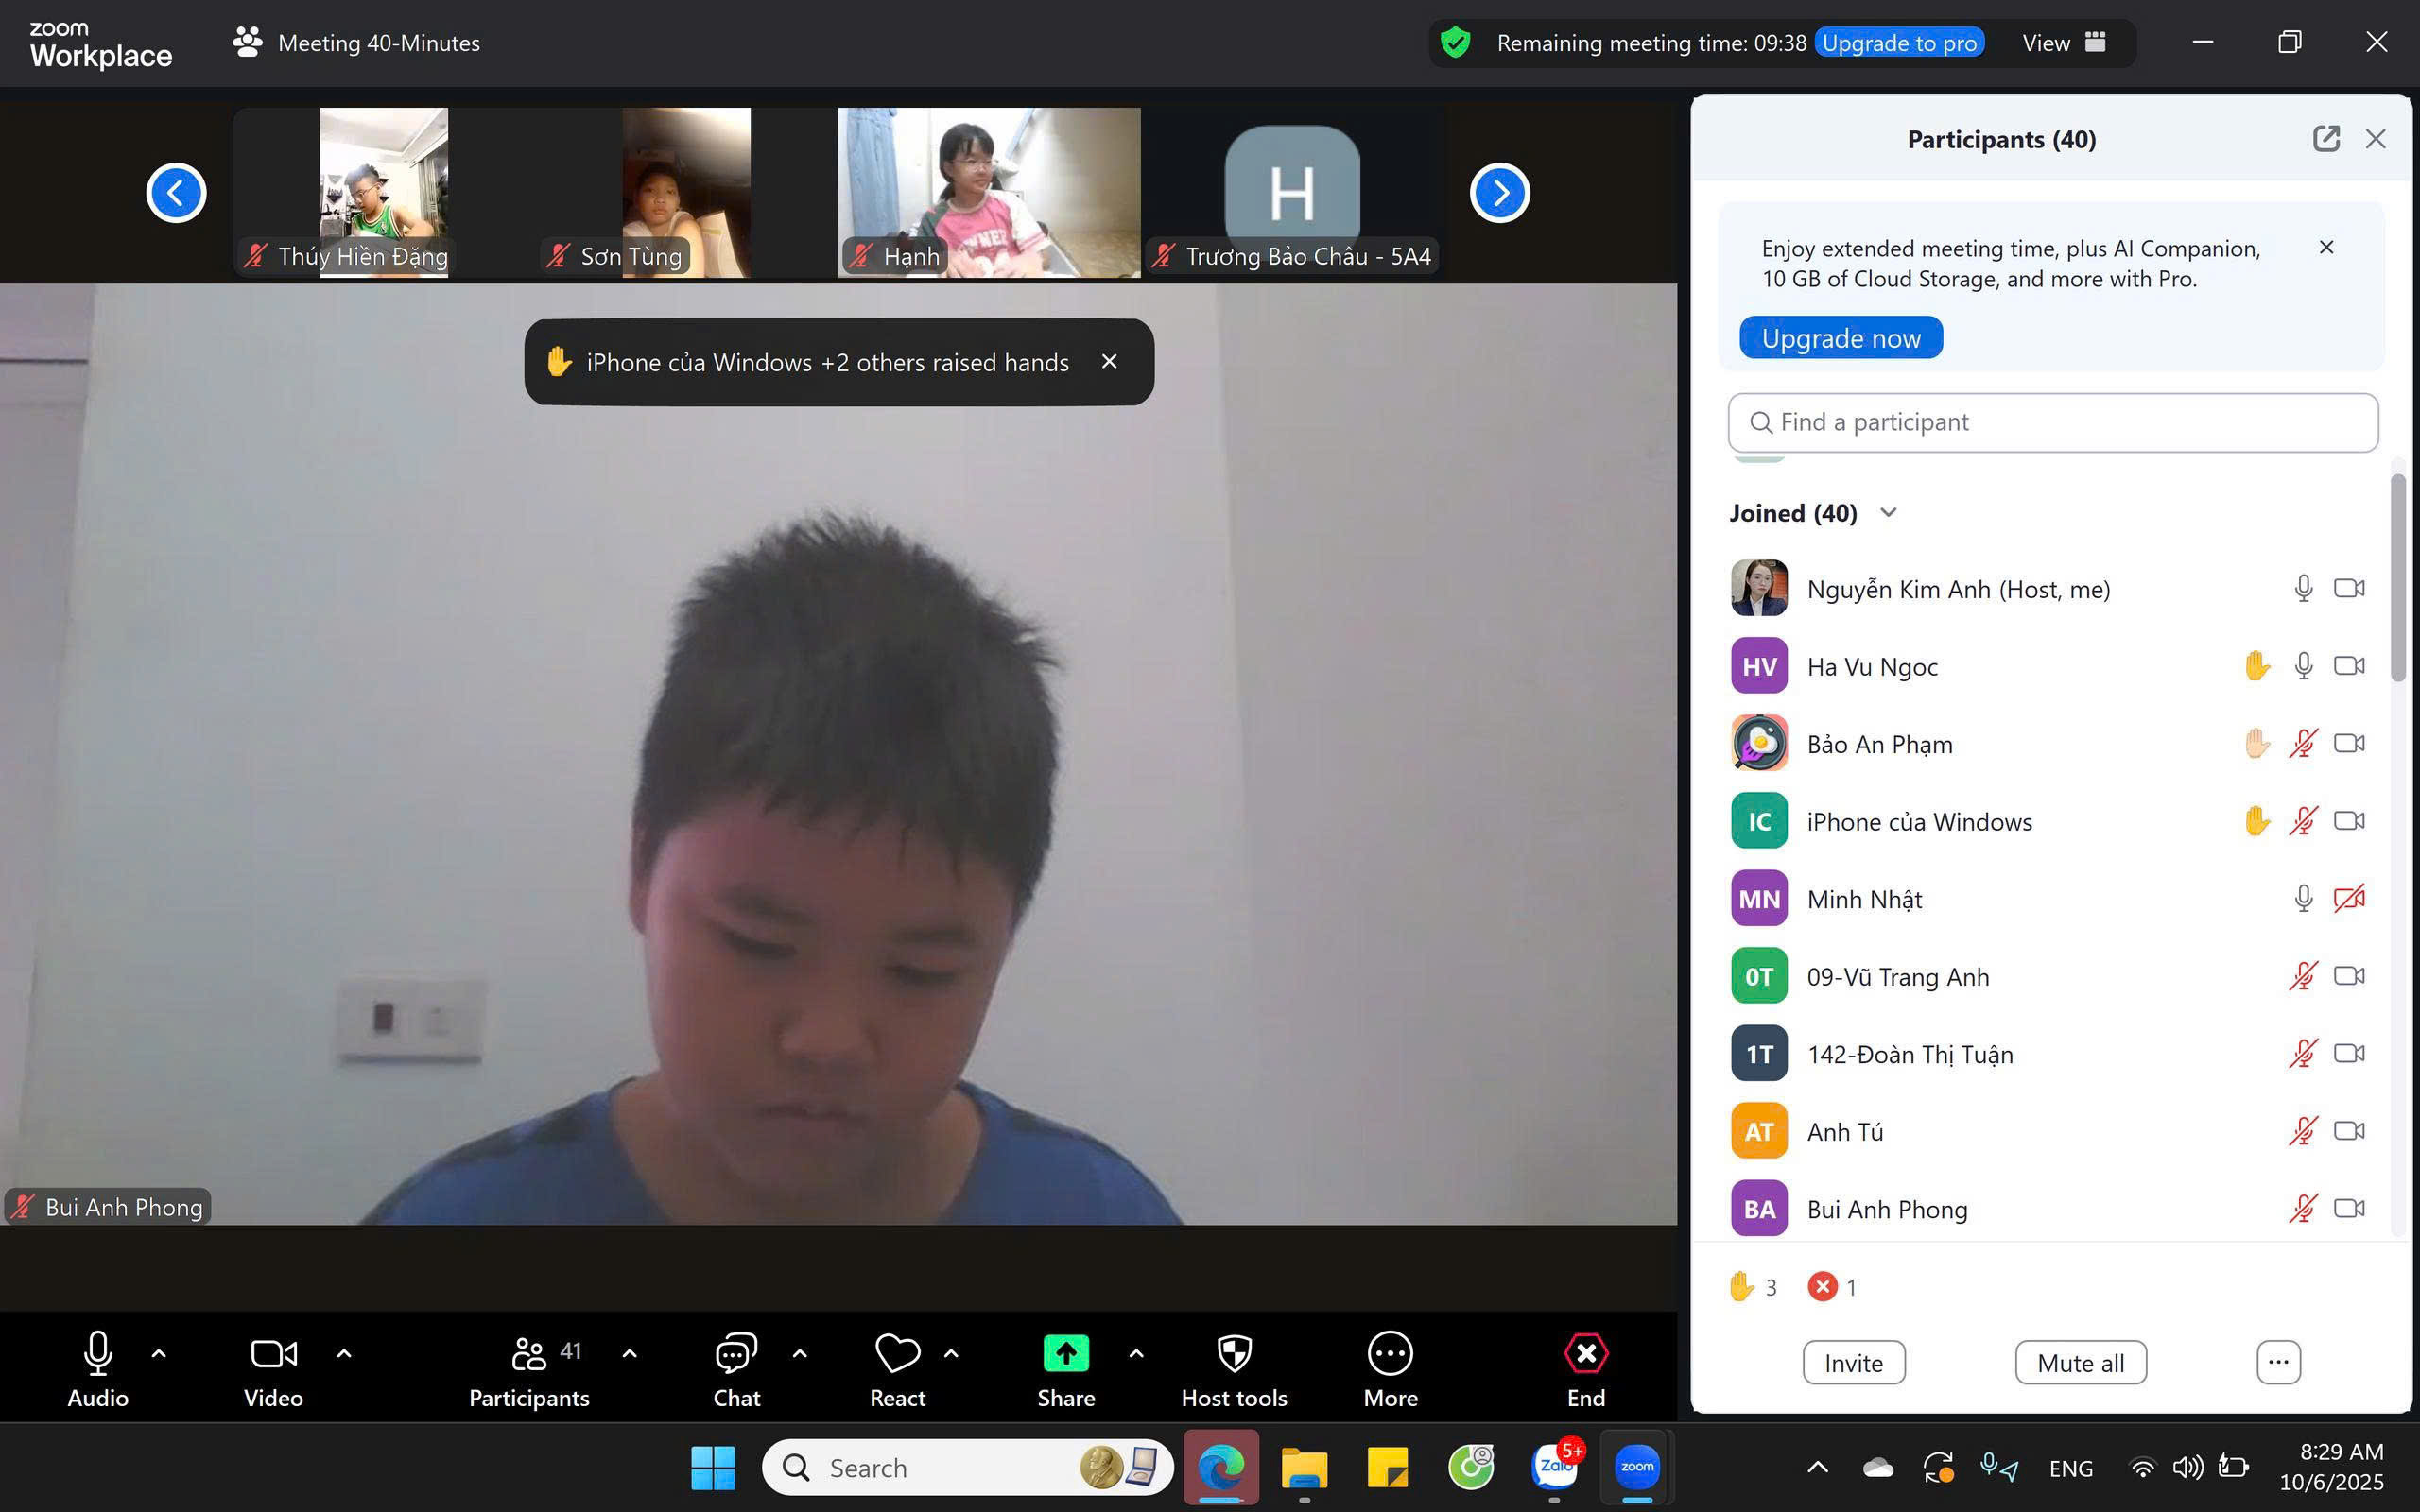Click the Find a participant field
2420x1512 pixels.
[2052, 423]
